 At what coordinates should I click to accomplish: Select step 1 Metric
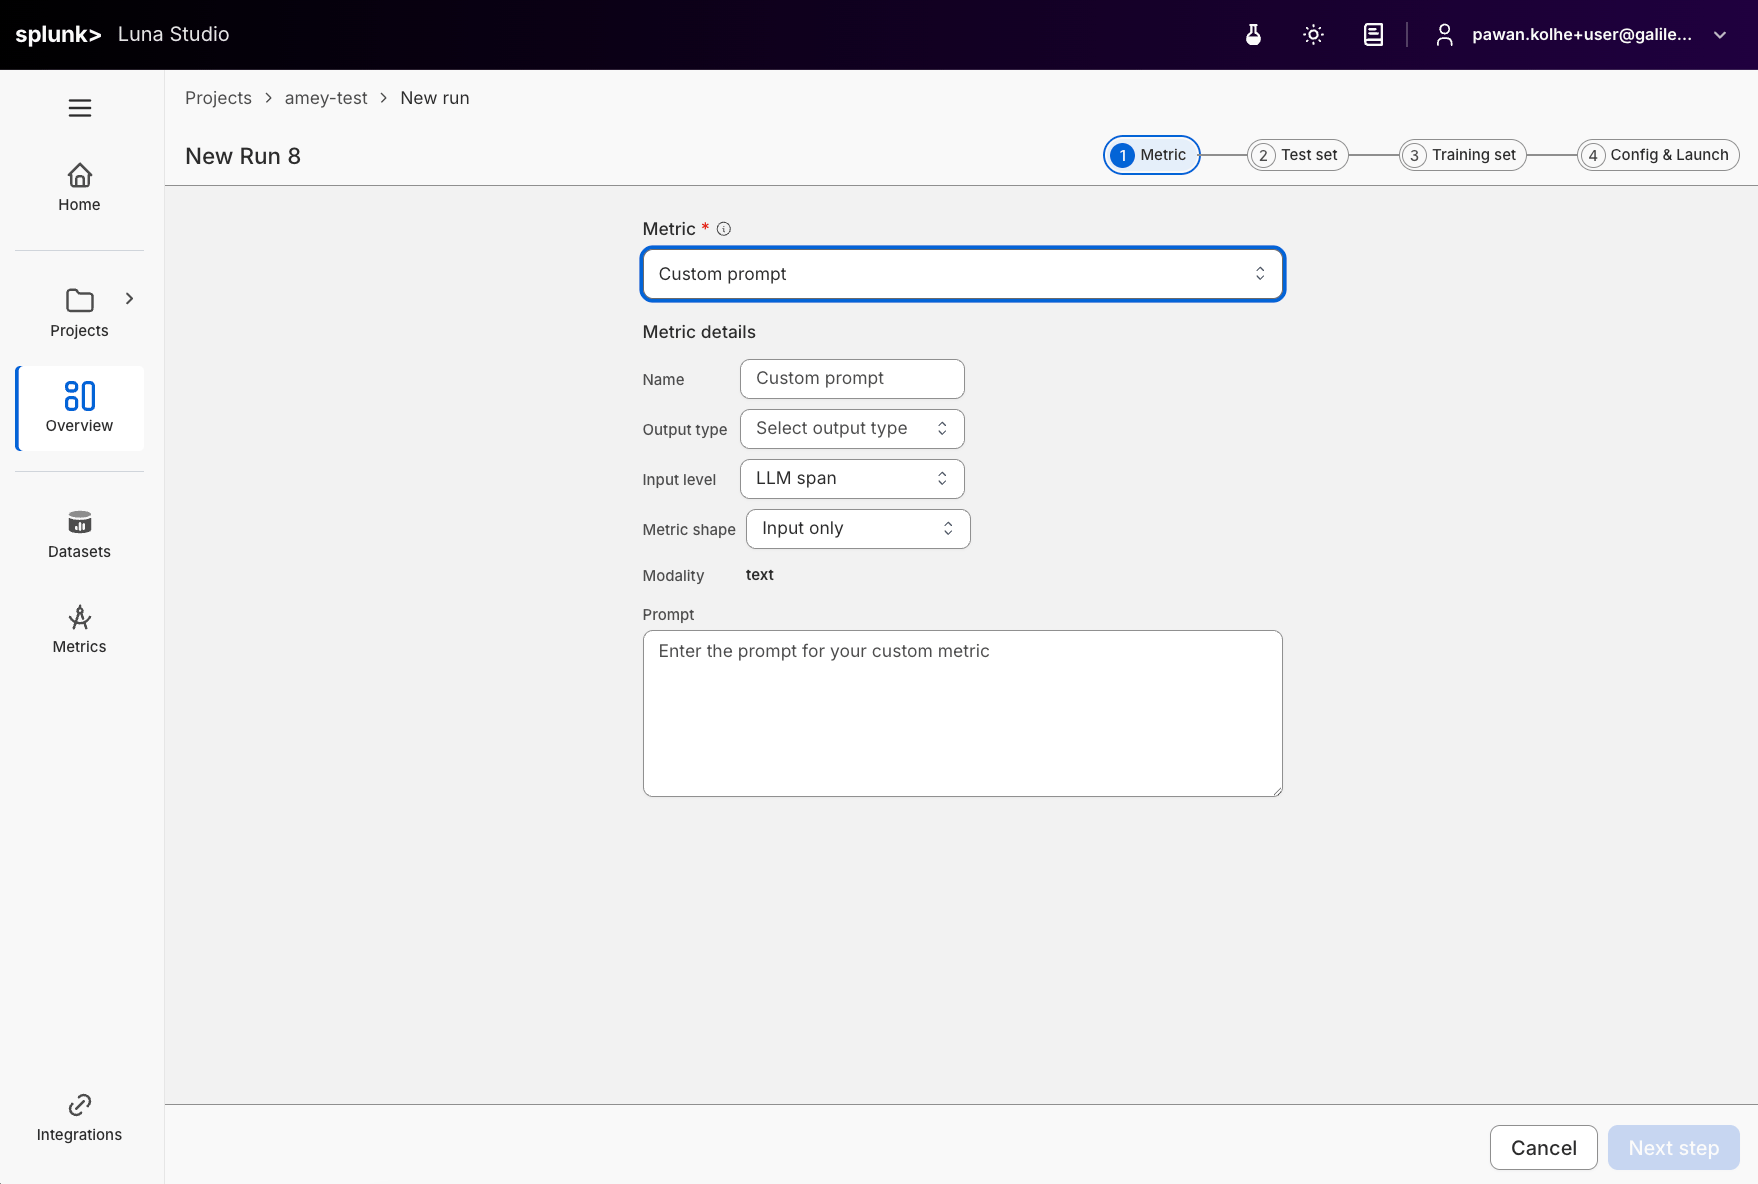click(x=1151, y=155)
